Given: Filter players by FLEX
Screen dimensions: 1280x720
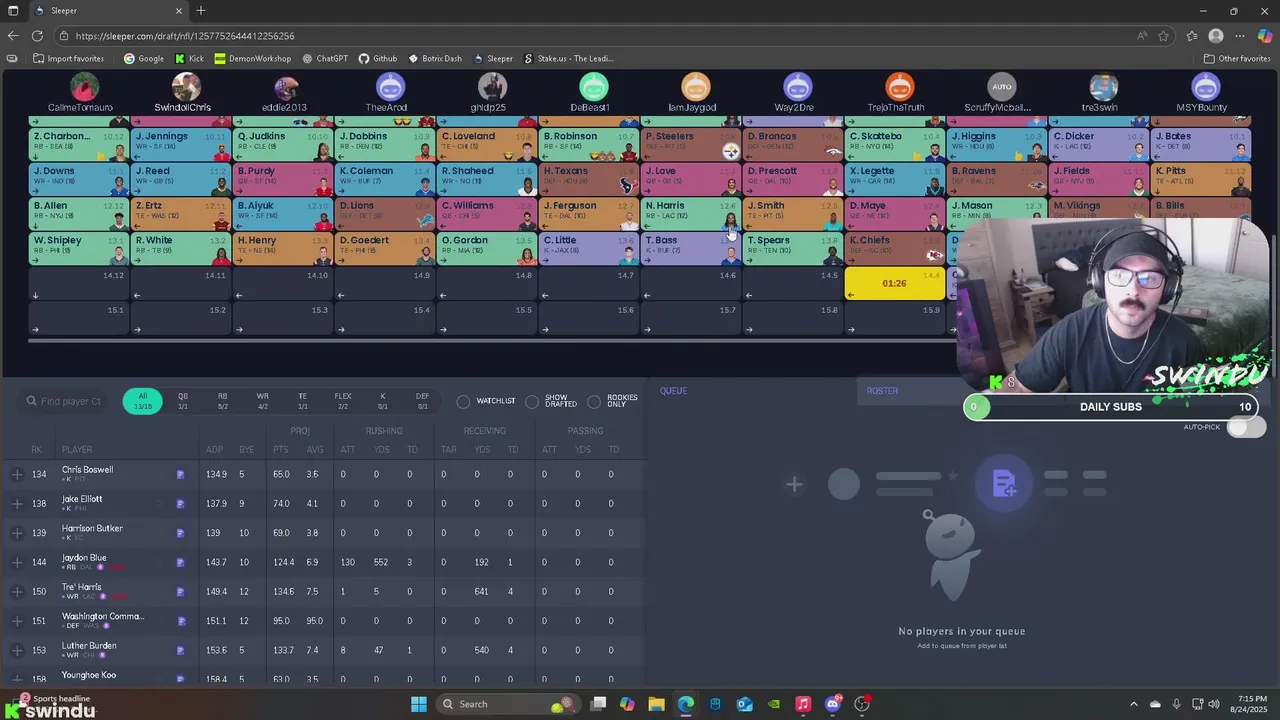Looking at the screenshot, I should 343,401.
